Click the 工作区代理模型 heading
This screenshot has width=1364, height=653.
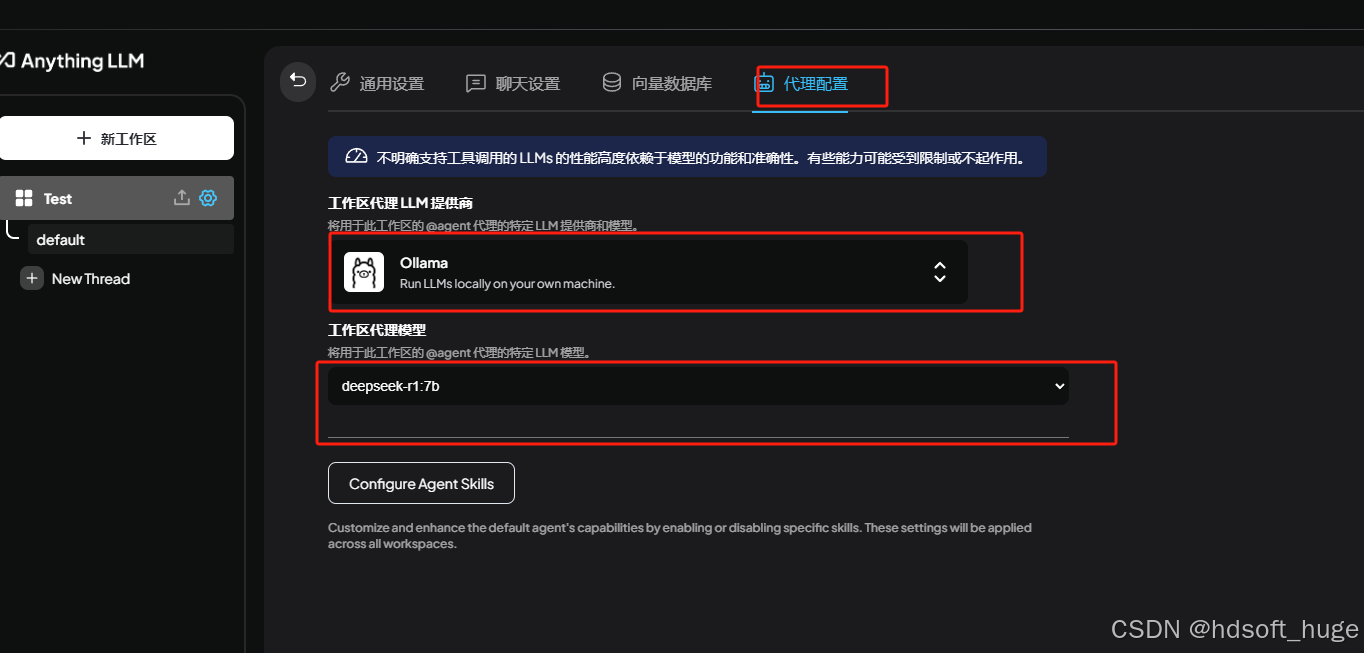[x=378, y=329]
